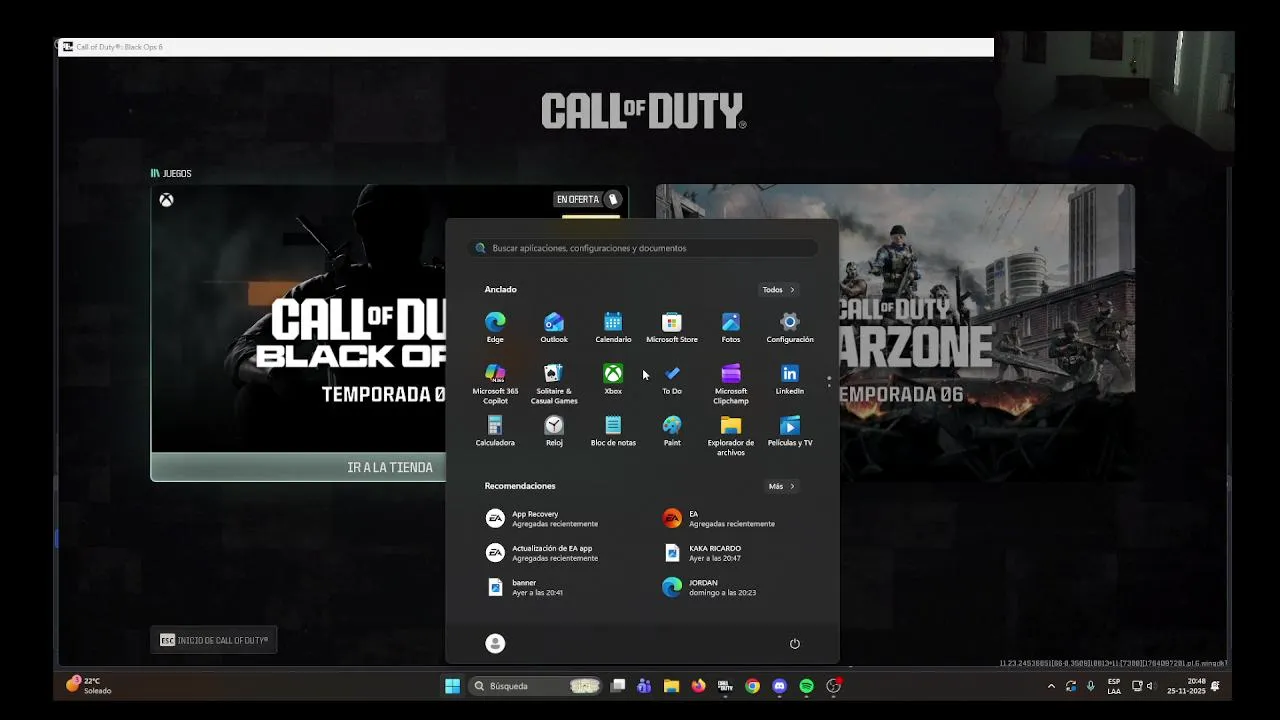Open Explorador de archivos
Screen dimensions: 1280x720
click(731, 436)
